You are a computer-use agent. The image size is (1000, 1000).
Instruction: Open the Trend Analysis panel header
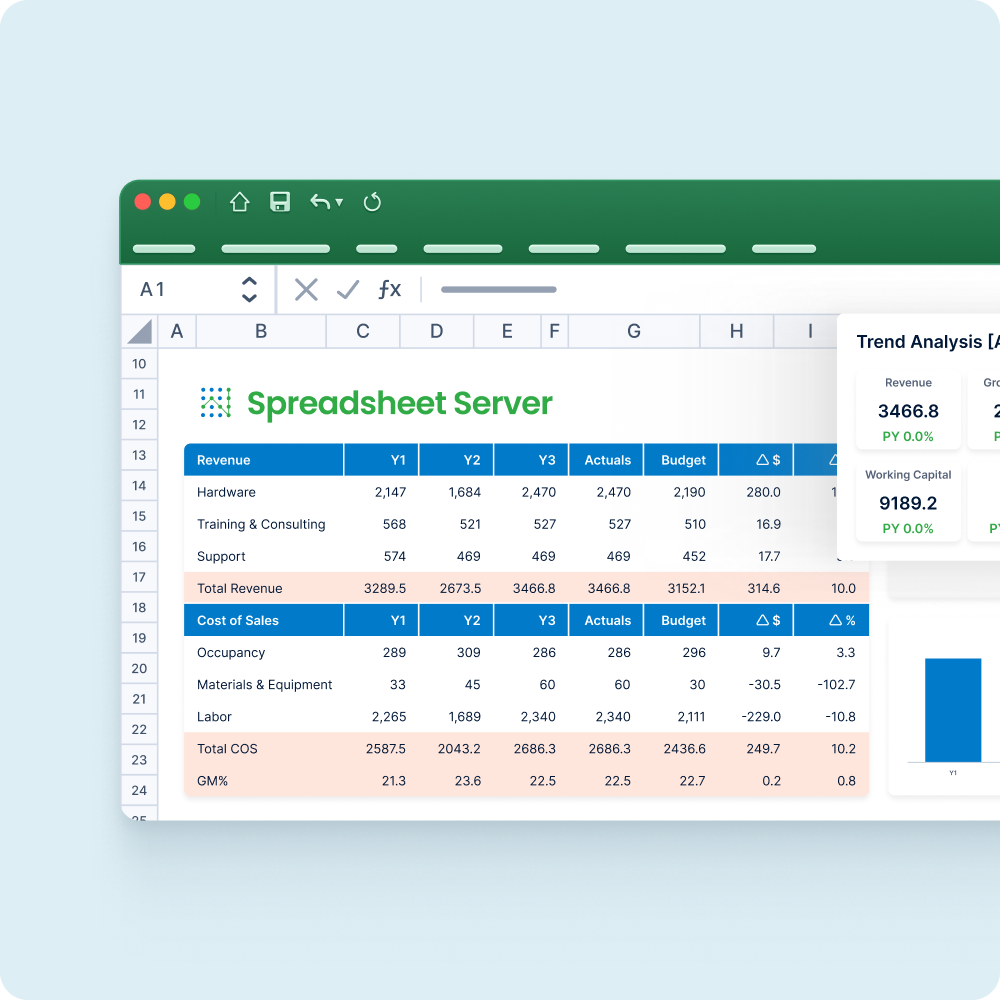coord(921,341)
